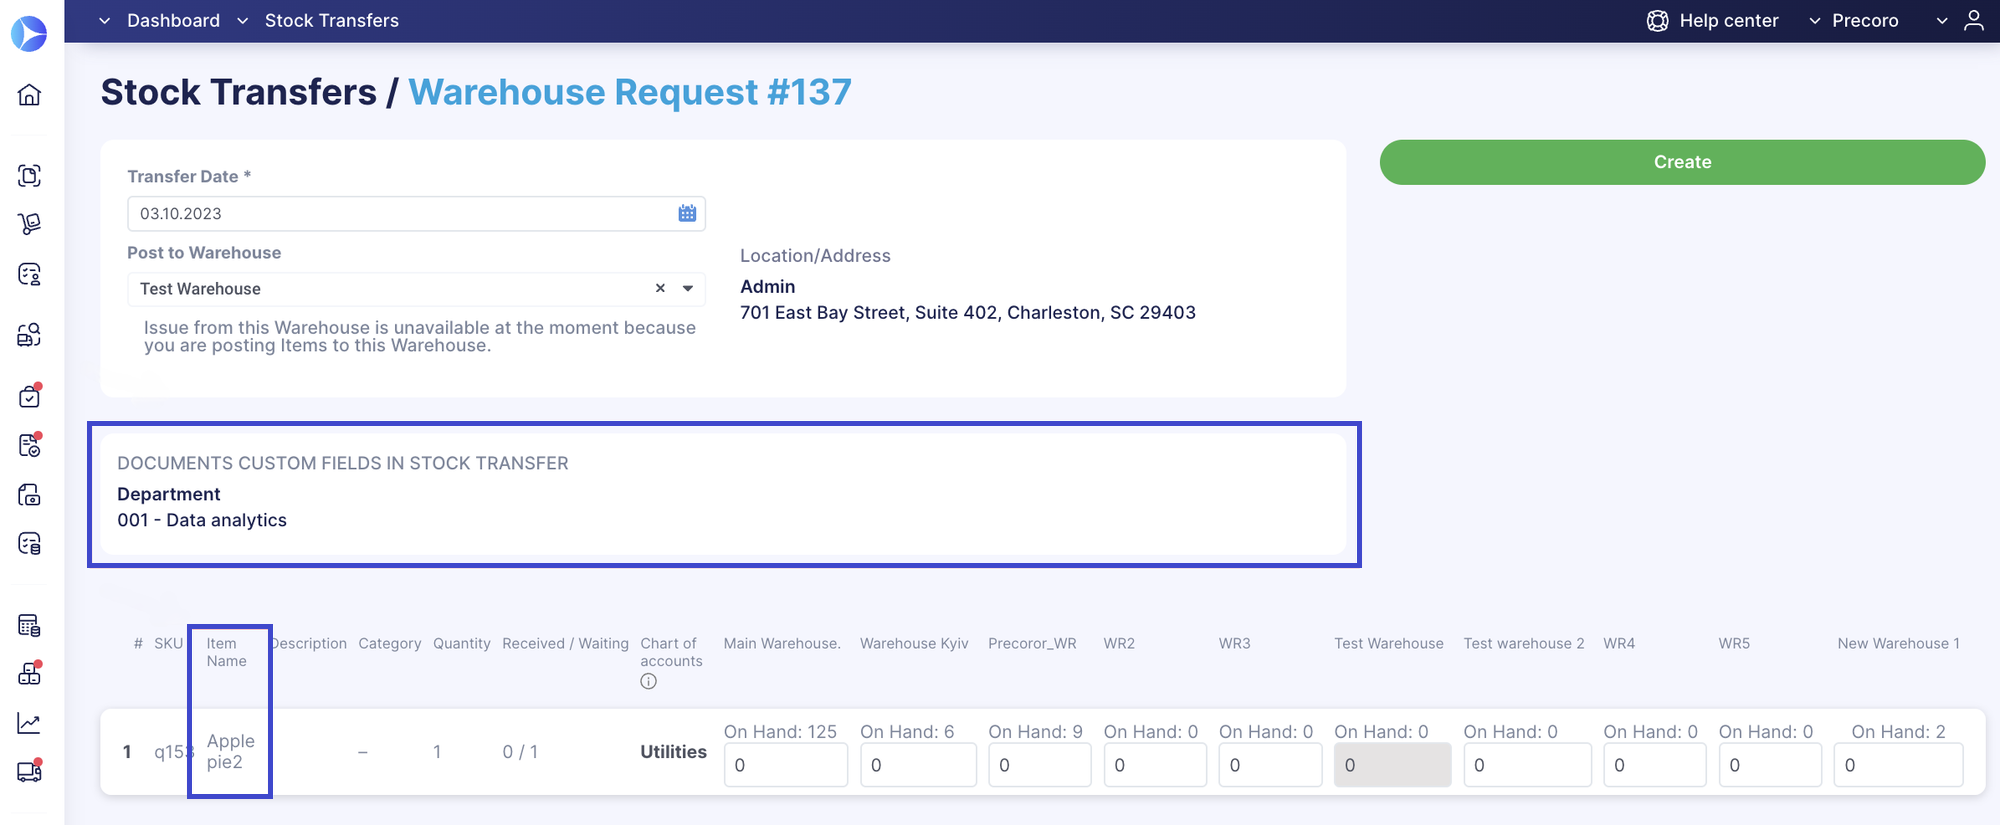Clear the Test Warehouse selection
Viewport: 2000px width, 825px height.
pos(660,288)
